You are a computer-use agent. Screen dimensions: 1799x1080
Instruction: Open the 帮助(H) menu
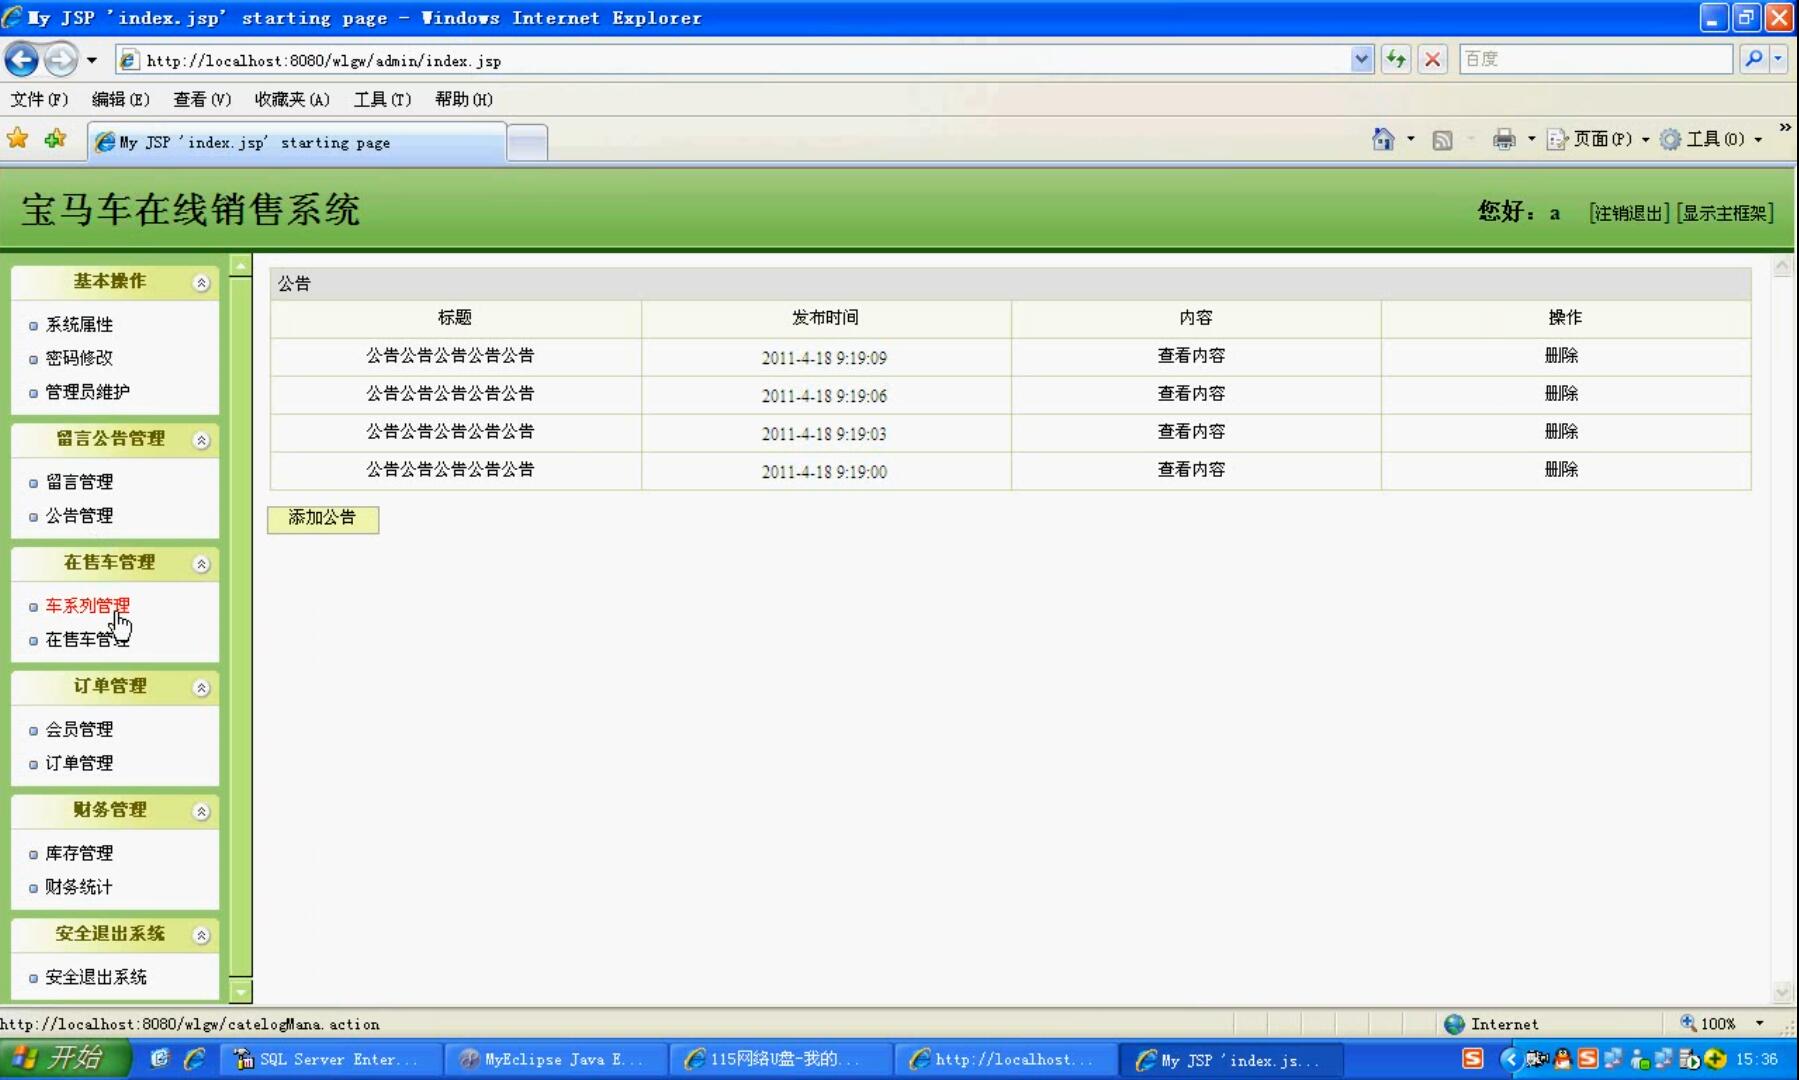coord(464,99)
